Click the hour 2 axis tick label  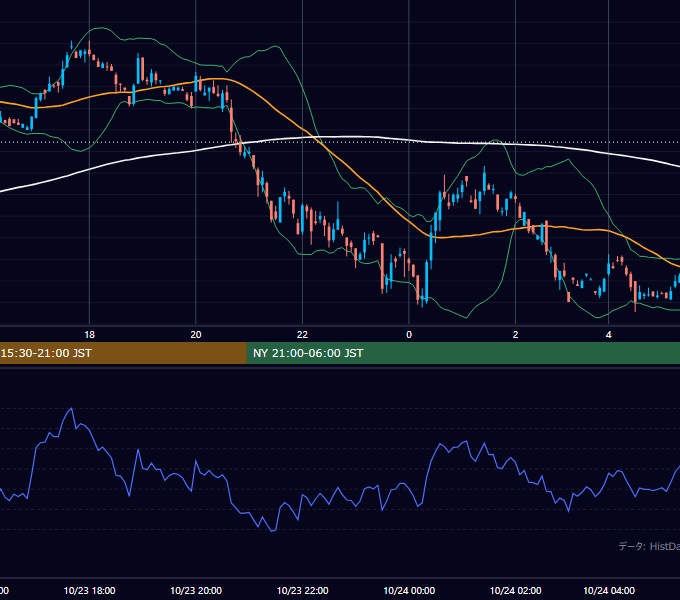[x=515, y=335]
